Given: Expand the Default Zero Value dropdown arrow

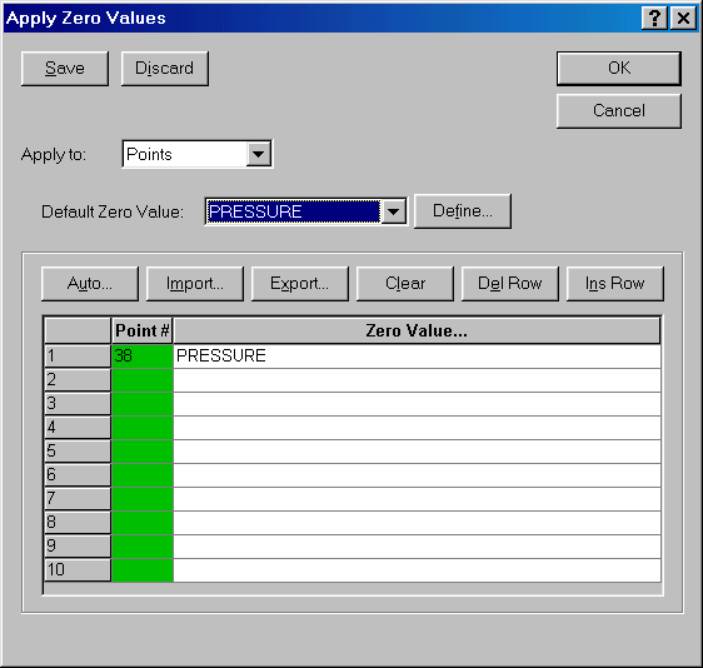Looking at the screenshot, I should (394, 212).
